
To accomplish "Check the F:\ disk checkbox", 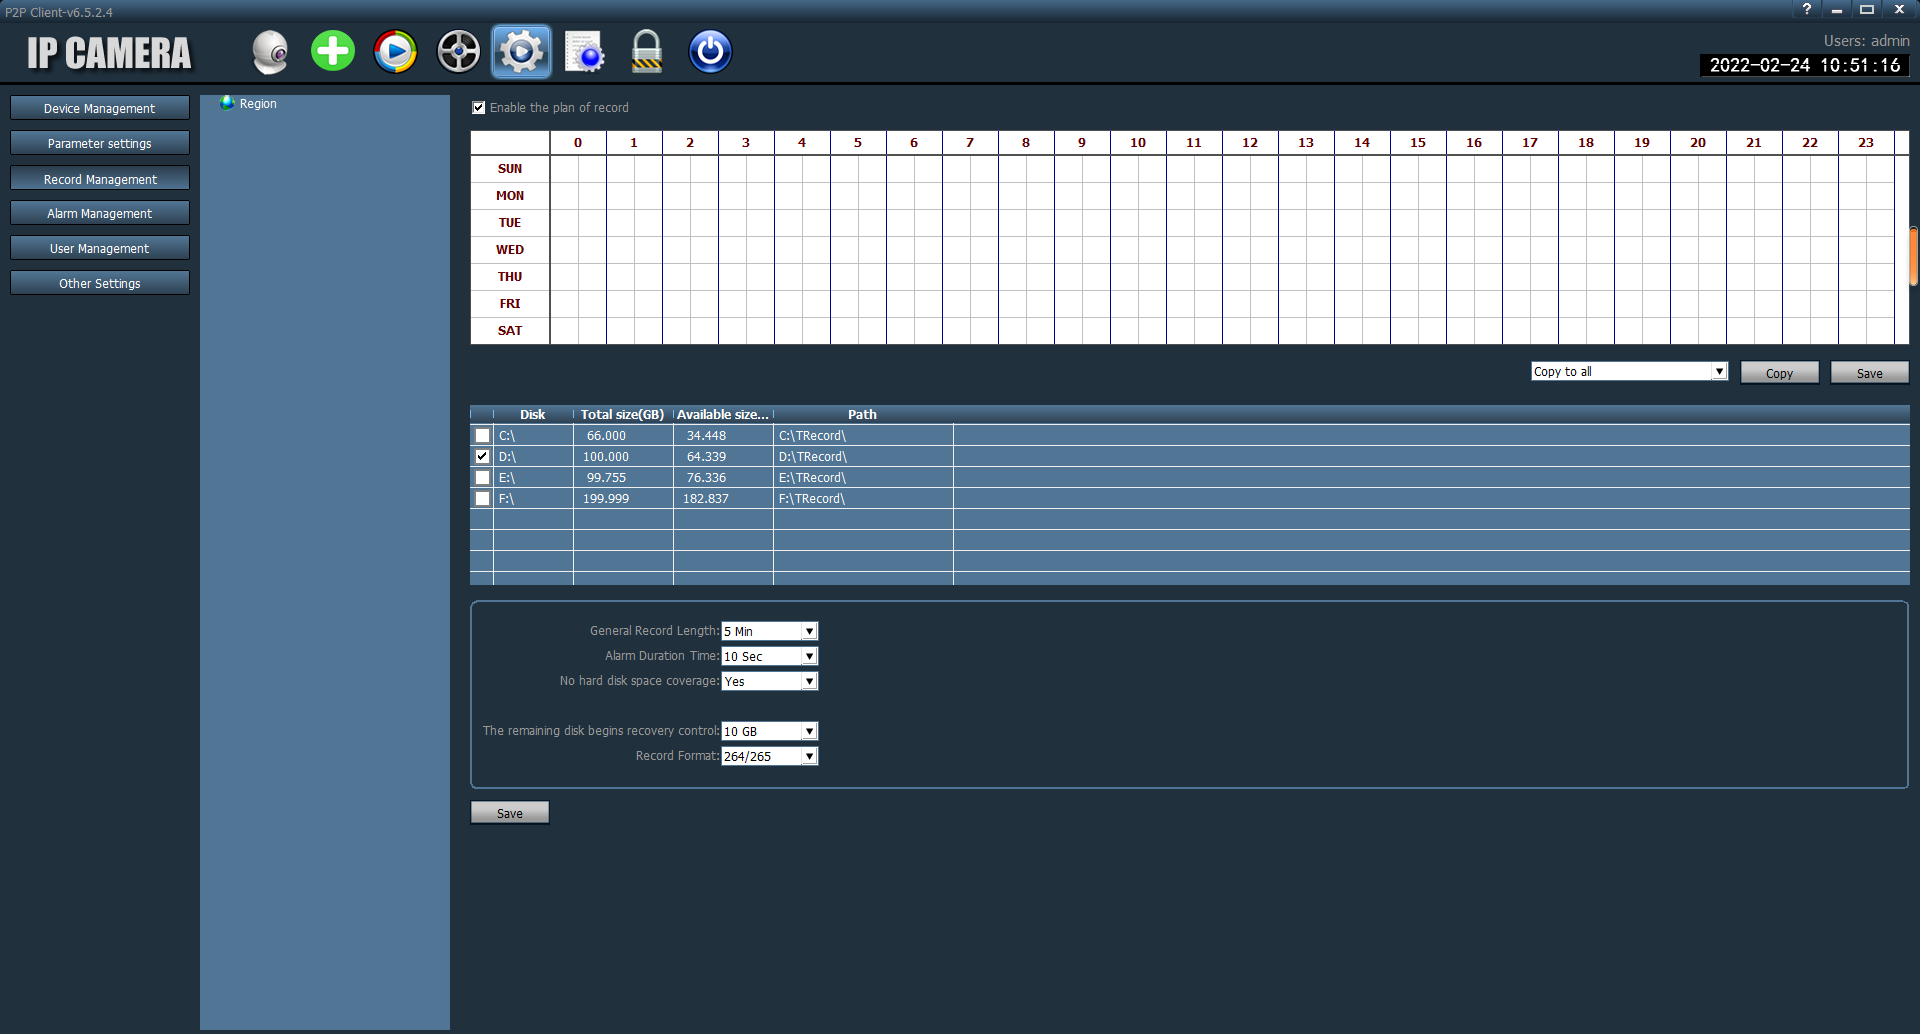I will point(482,499).
